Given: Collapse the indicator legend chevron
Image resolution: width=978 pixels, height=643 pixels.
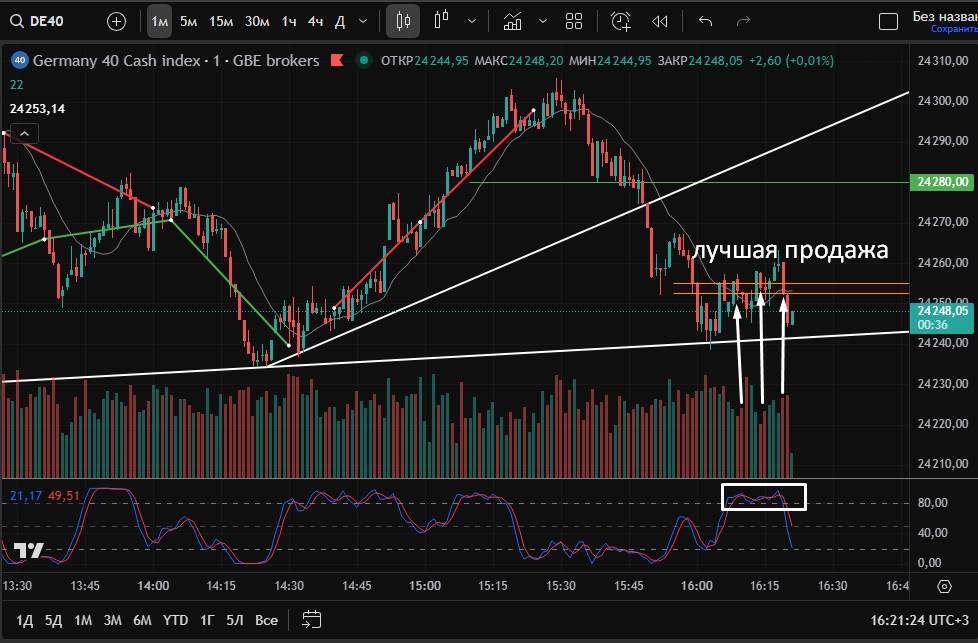Looking at the screenshot, I should [x=24, y=133].
